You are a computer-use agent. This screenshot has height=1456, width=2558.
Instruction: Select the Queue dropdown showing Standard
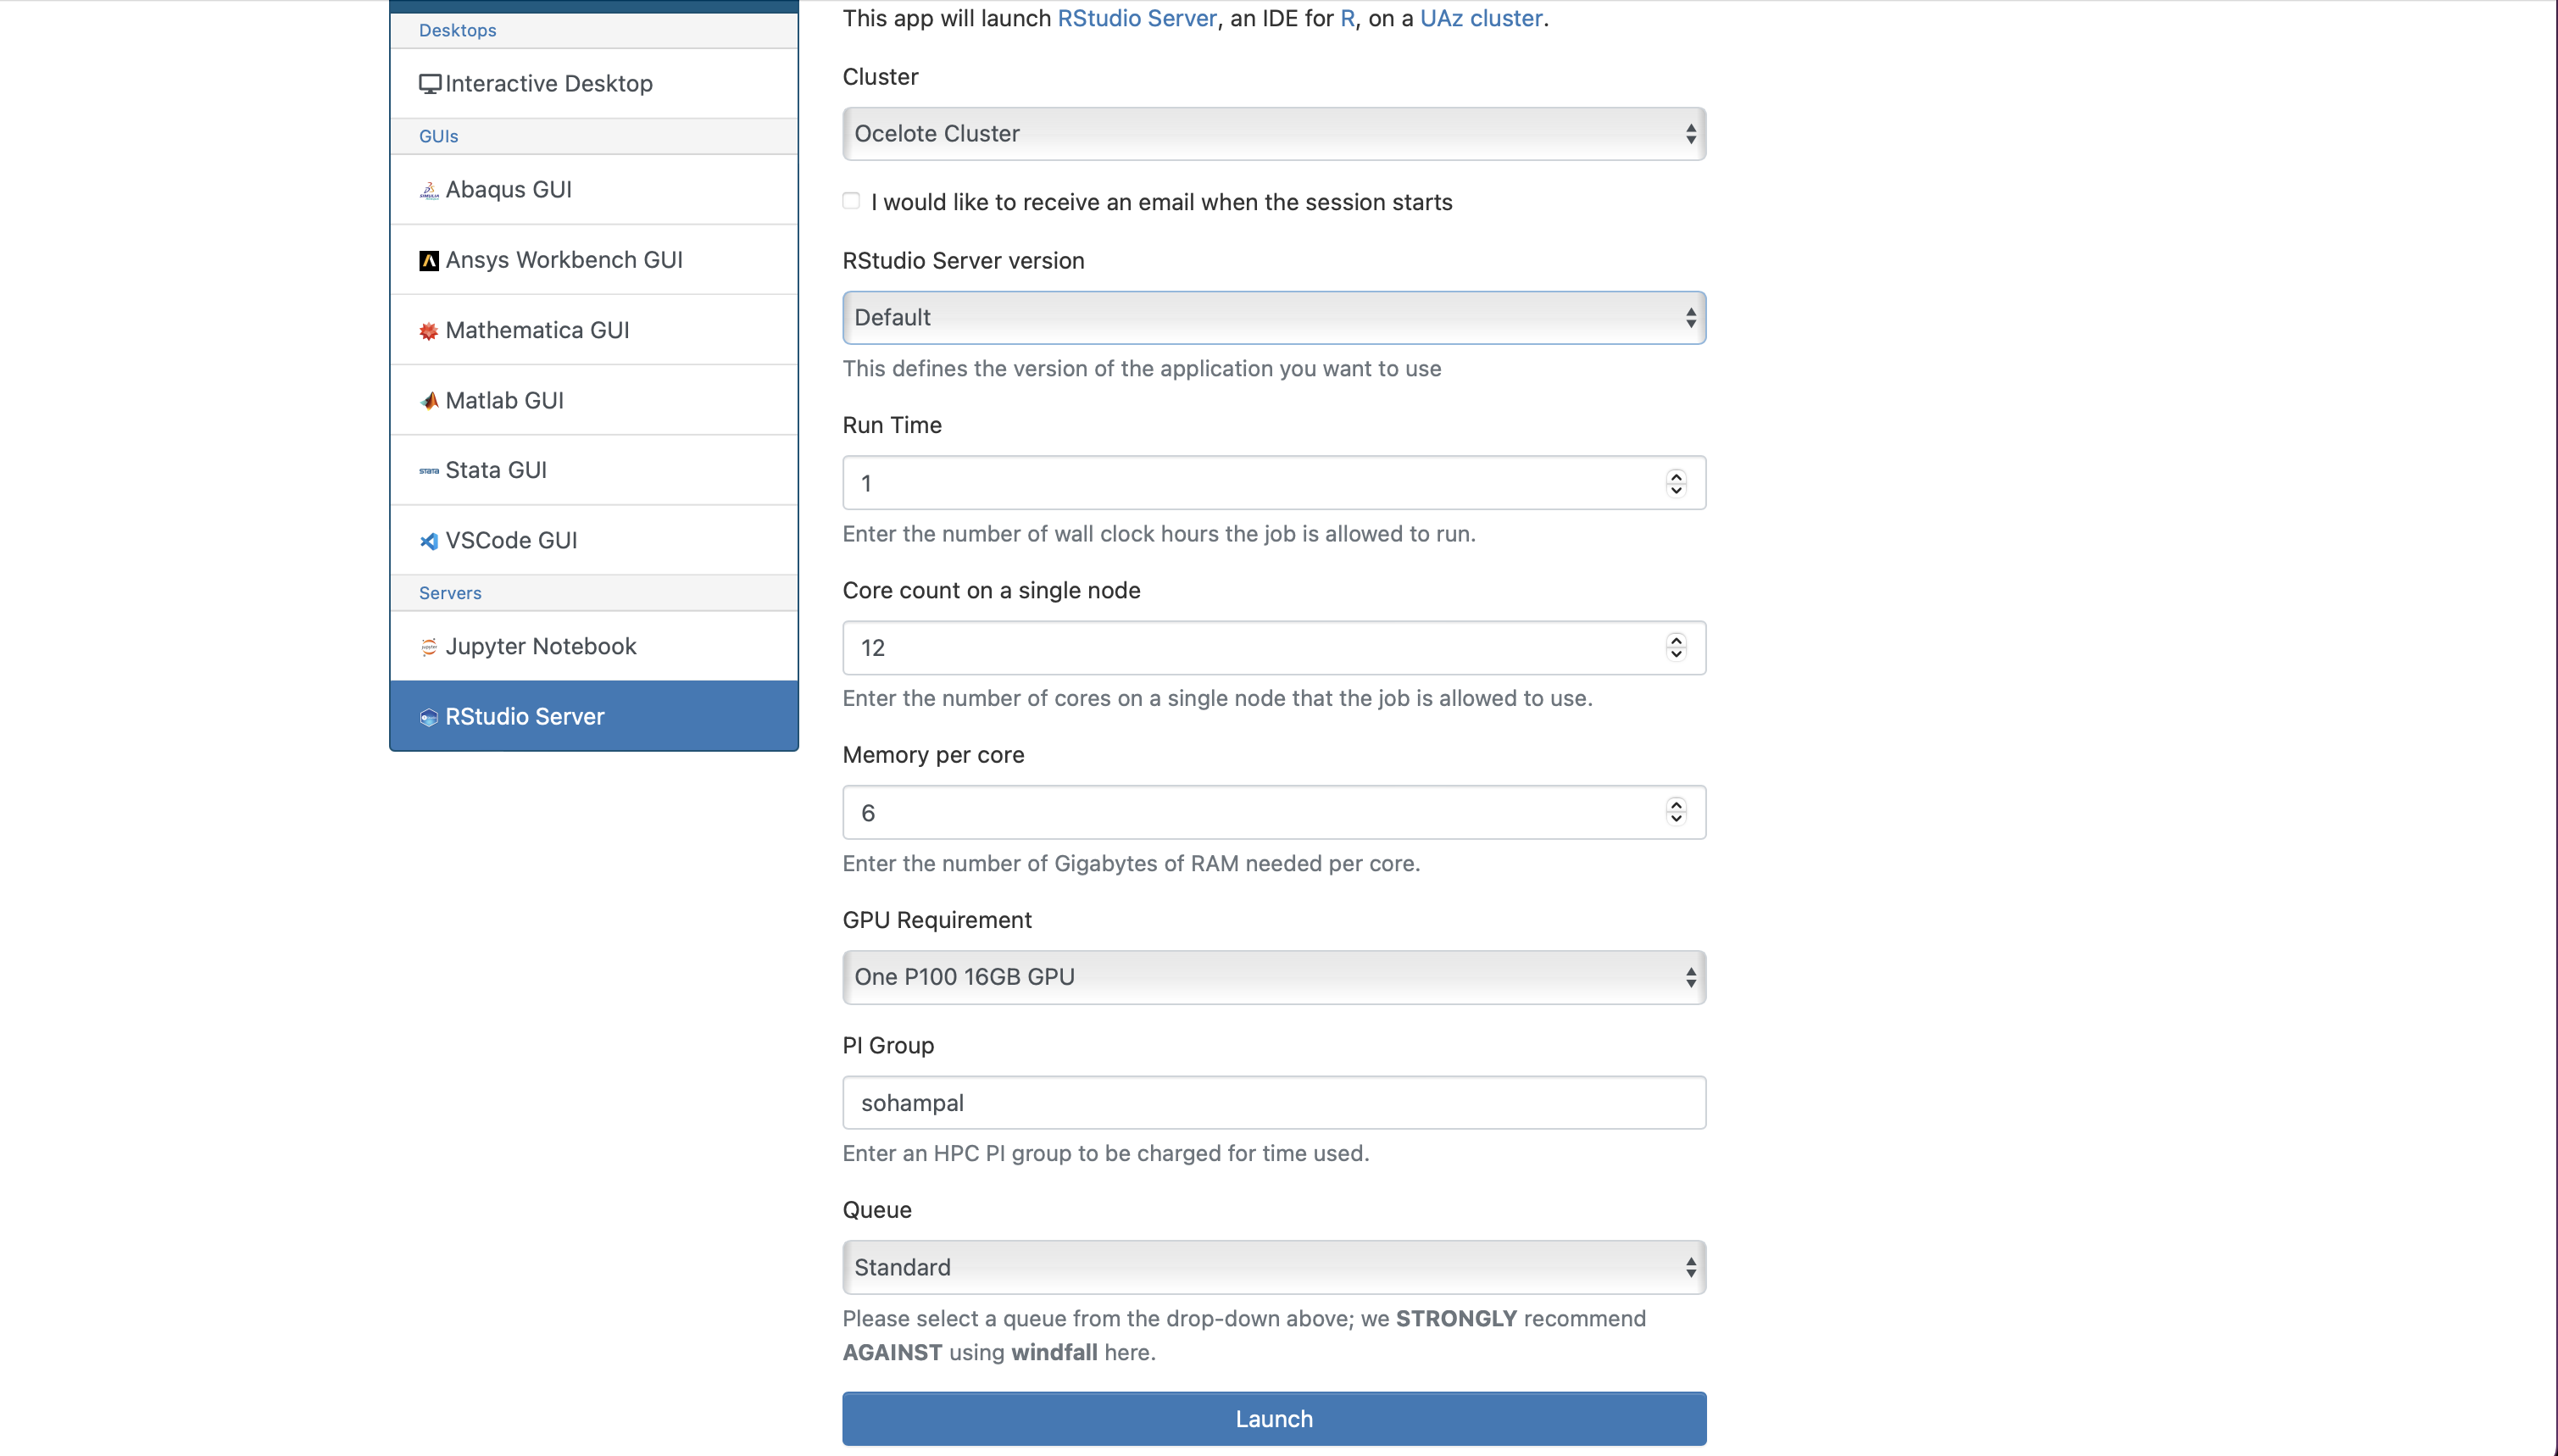[x=1273, y=1267]
